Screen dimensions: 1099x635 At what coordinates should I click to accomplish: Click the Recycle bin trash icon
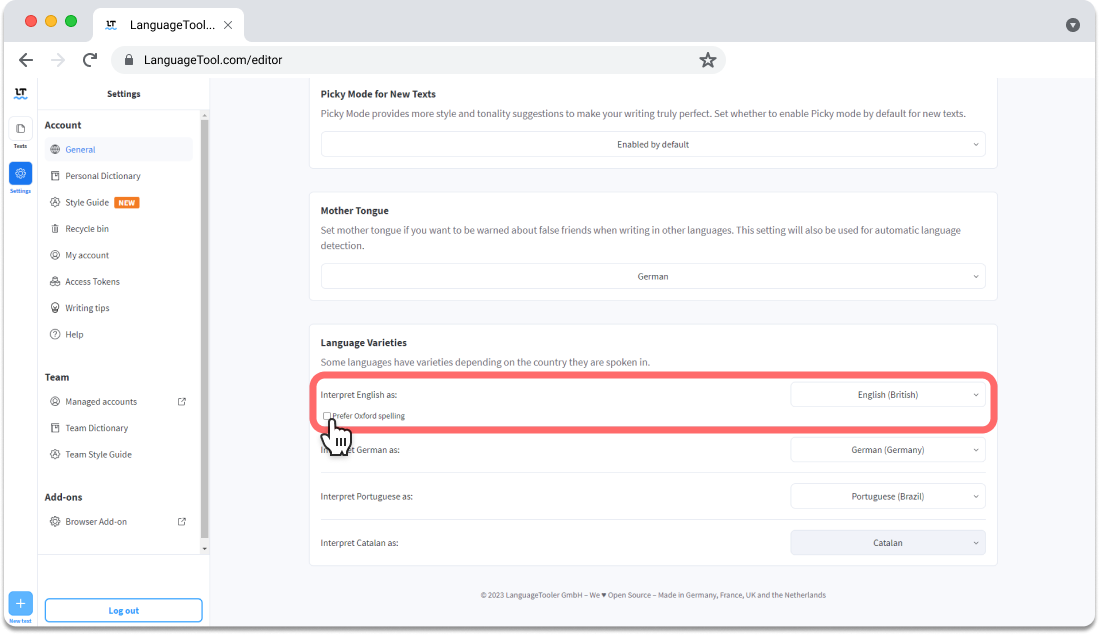[x=55, y=228]
